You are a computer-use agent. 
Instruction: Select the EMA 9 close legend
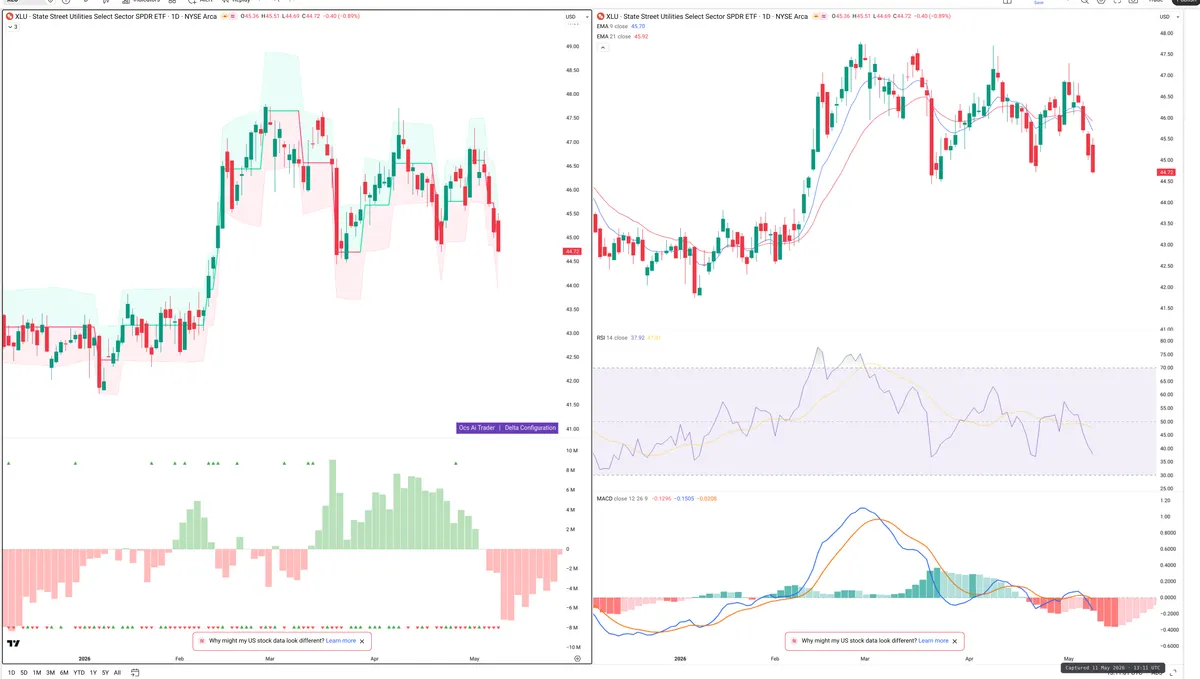[x=613, y=26]
